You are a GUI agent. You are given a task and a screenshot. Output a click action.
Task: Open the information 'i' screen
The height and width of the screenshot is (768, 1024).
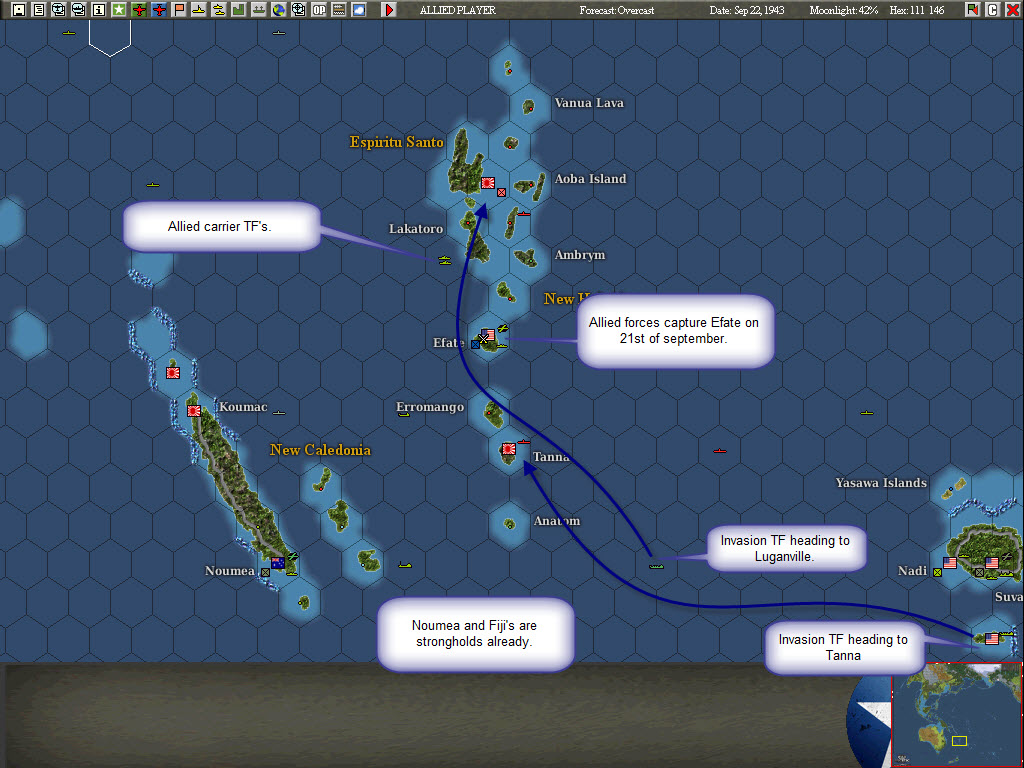pos(99,10)
